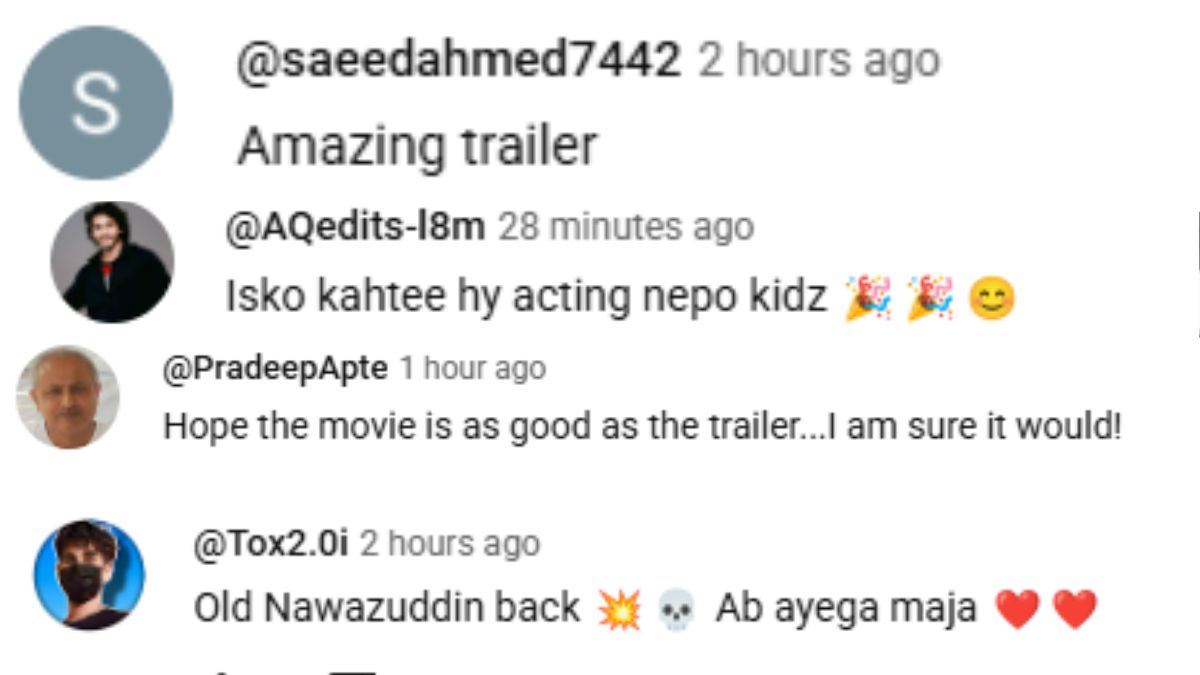Open the AQedits-l8m profile picture
Viewport: 1200px width, 675px height.
[112, 262]
